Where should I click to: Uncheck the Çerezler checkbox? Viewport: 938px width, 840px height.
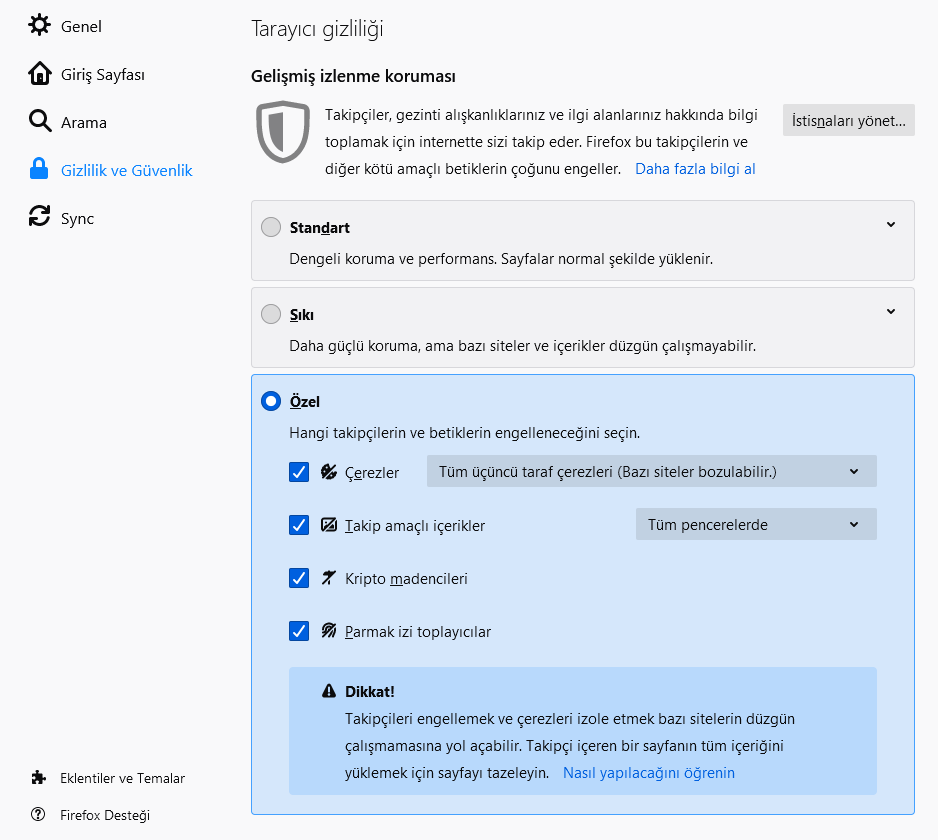(299, 472)
